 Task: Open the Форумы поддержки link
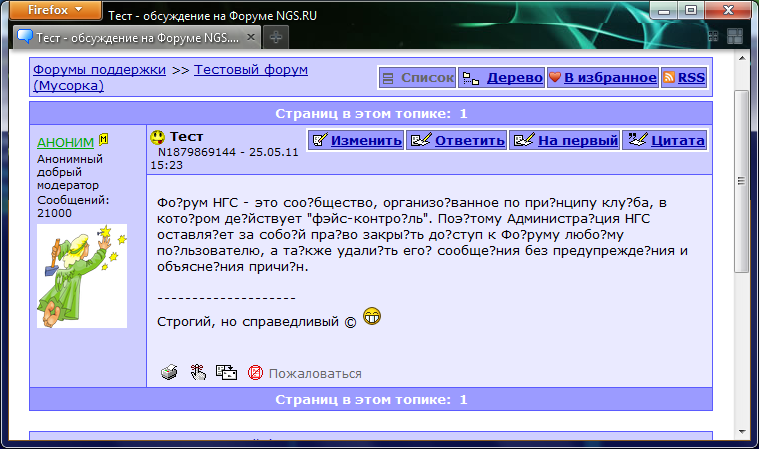pos(99,70)
